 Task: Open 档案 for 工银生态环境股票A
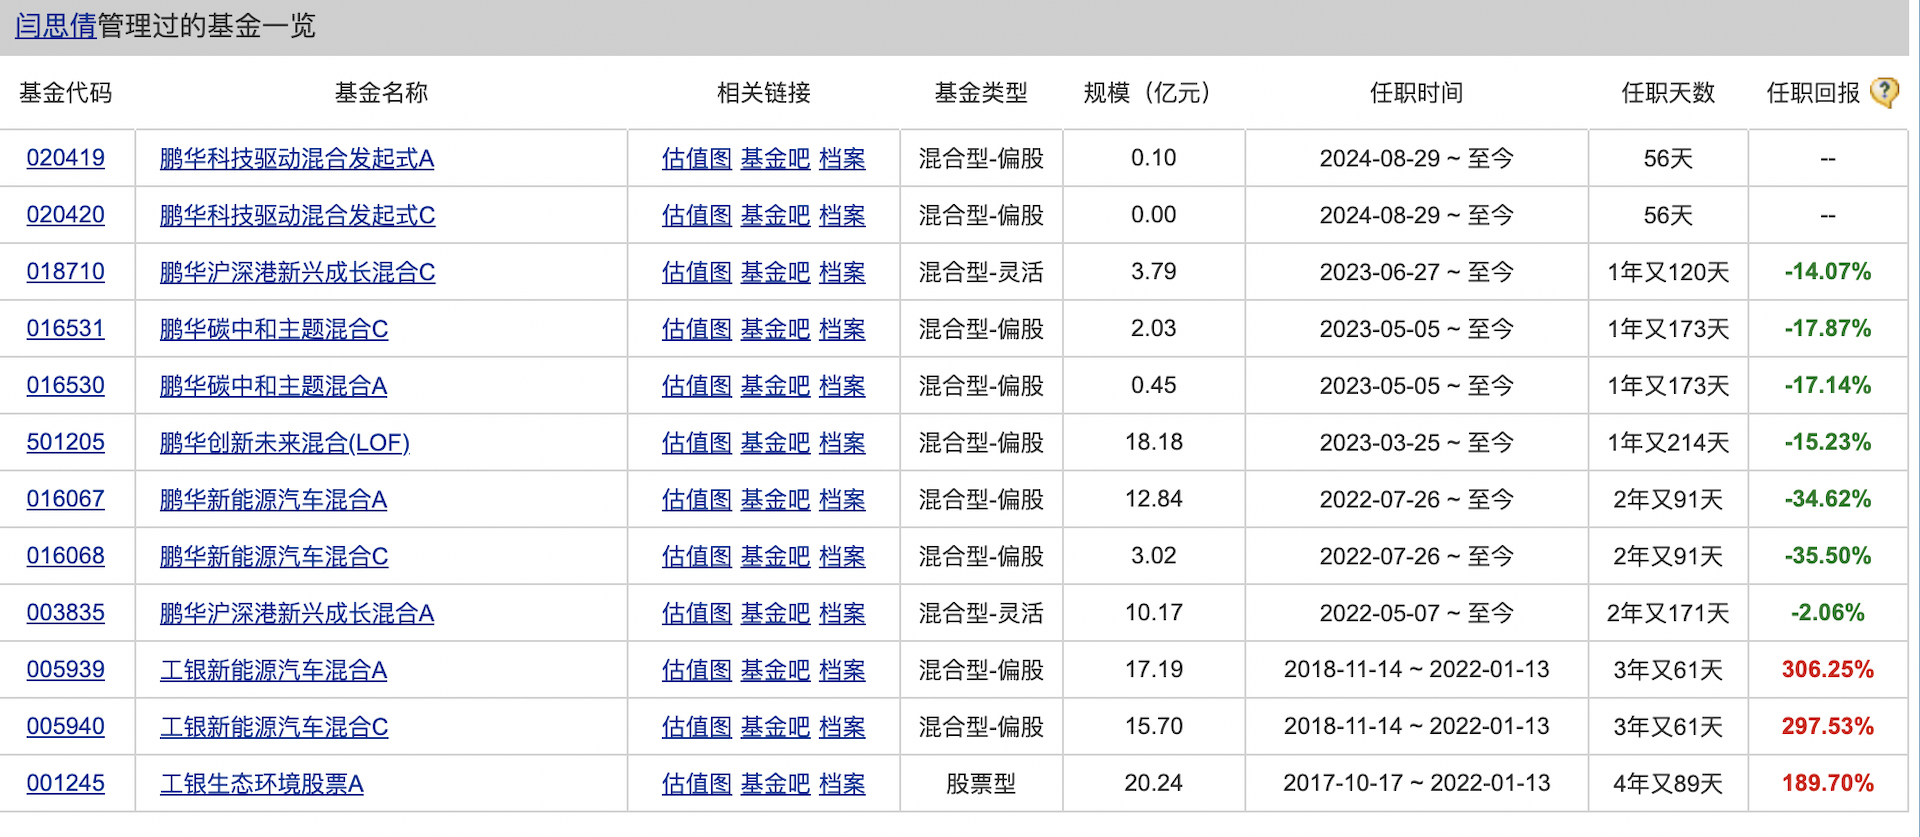point(842,784)
